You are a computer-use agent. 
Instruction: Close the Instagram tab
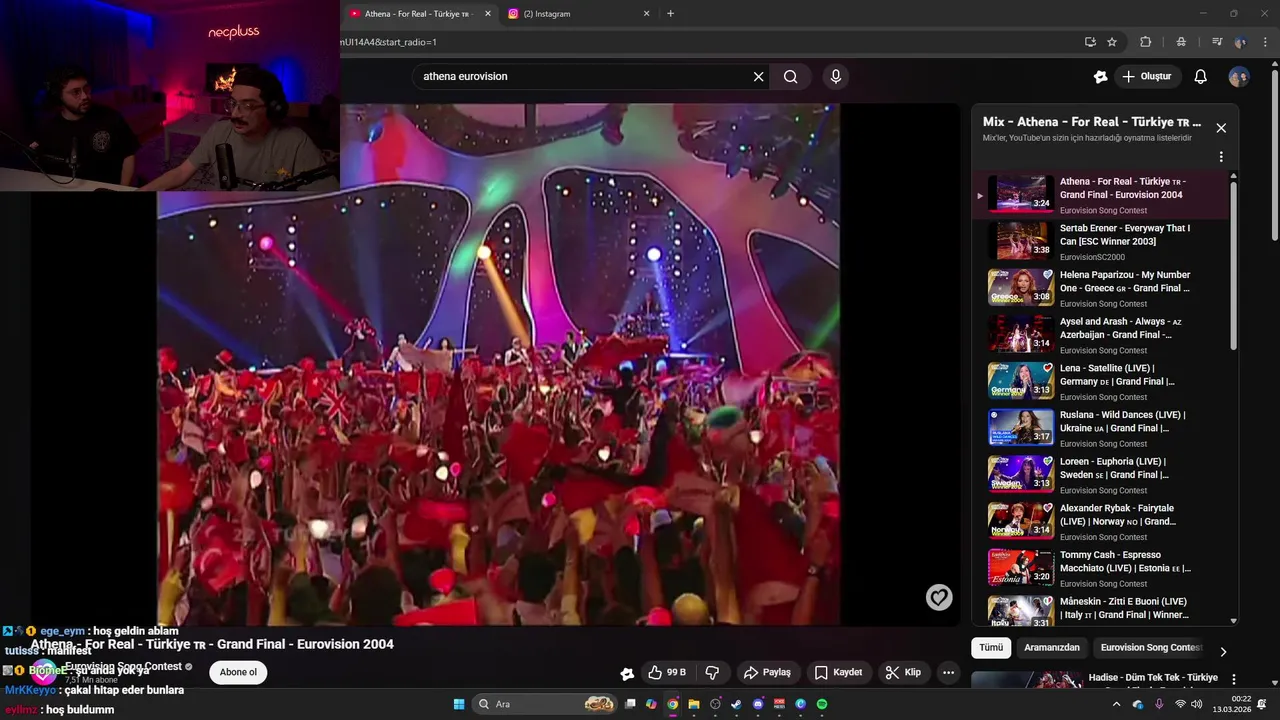click(646, 14)
